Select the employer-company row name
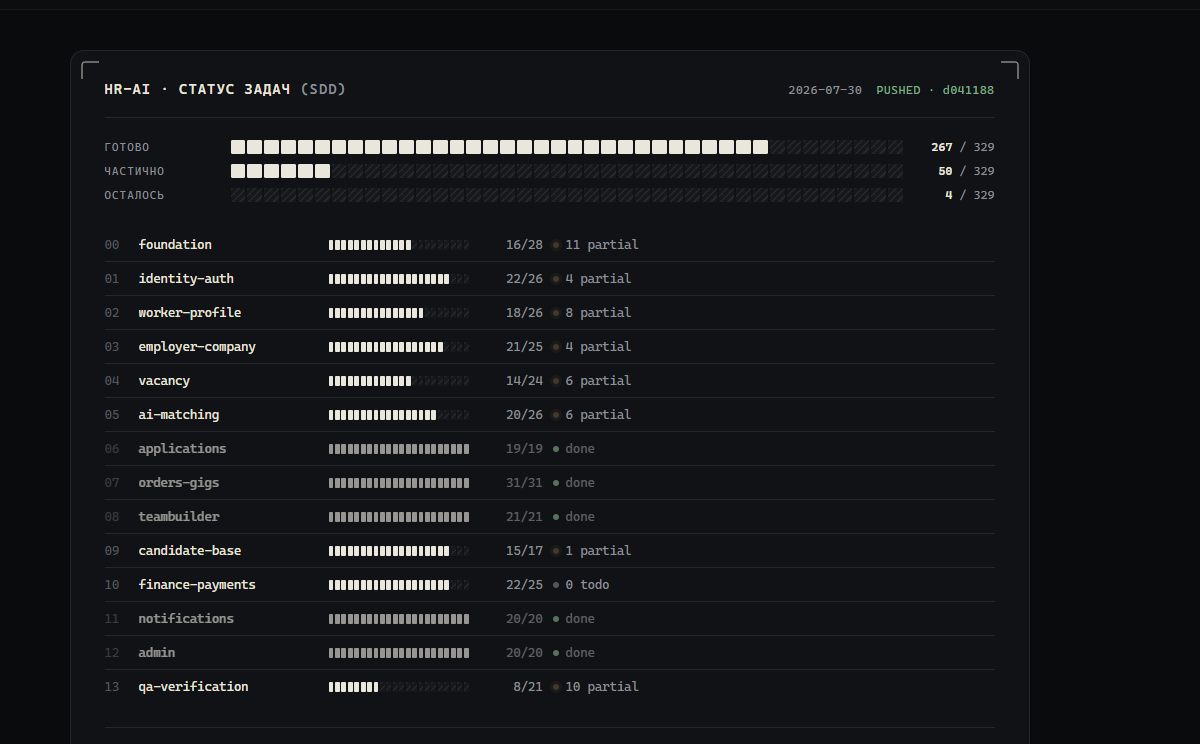1200x744 pixels. (197, 347)
